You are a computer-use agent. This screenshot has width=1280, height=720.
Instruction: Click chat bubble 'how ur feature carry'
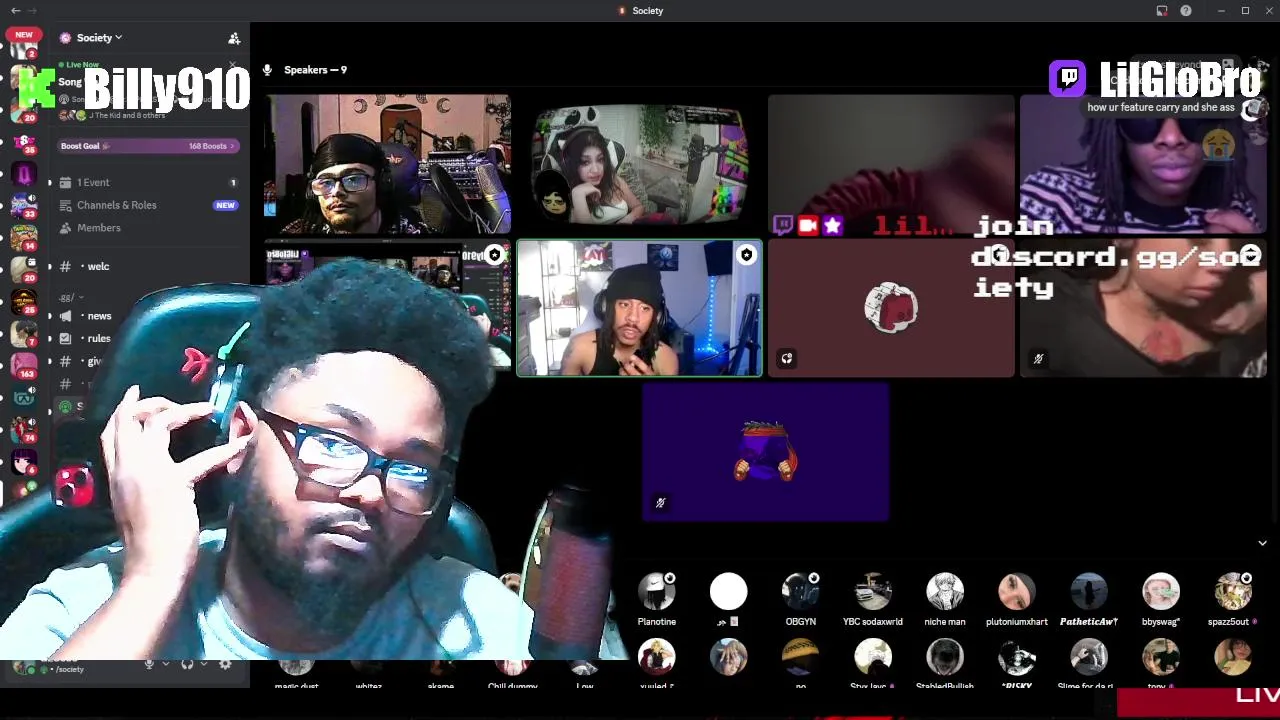click(x=1161, y=107)
